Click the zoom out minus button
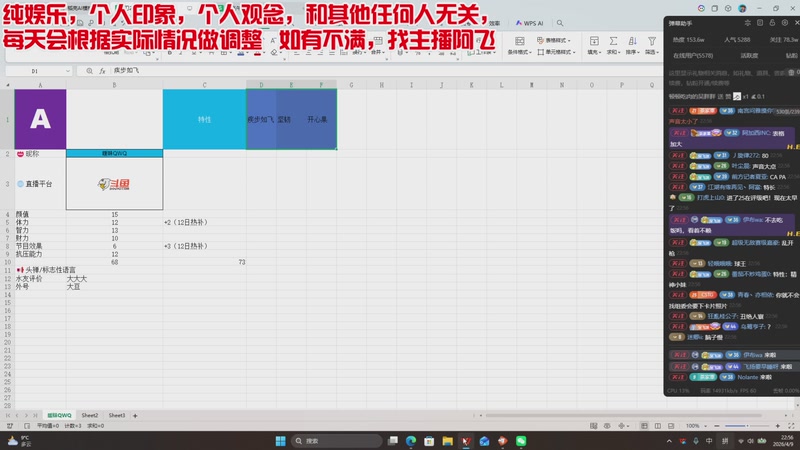800x450 pixels. pyautogui.click(x=716, y=426)
